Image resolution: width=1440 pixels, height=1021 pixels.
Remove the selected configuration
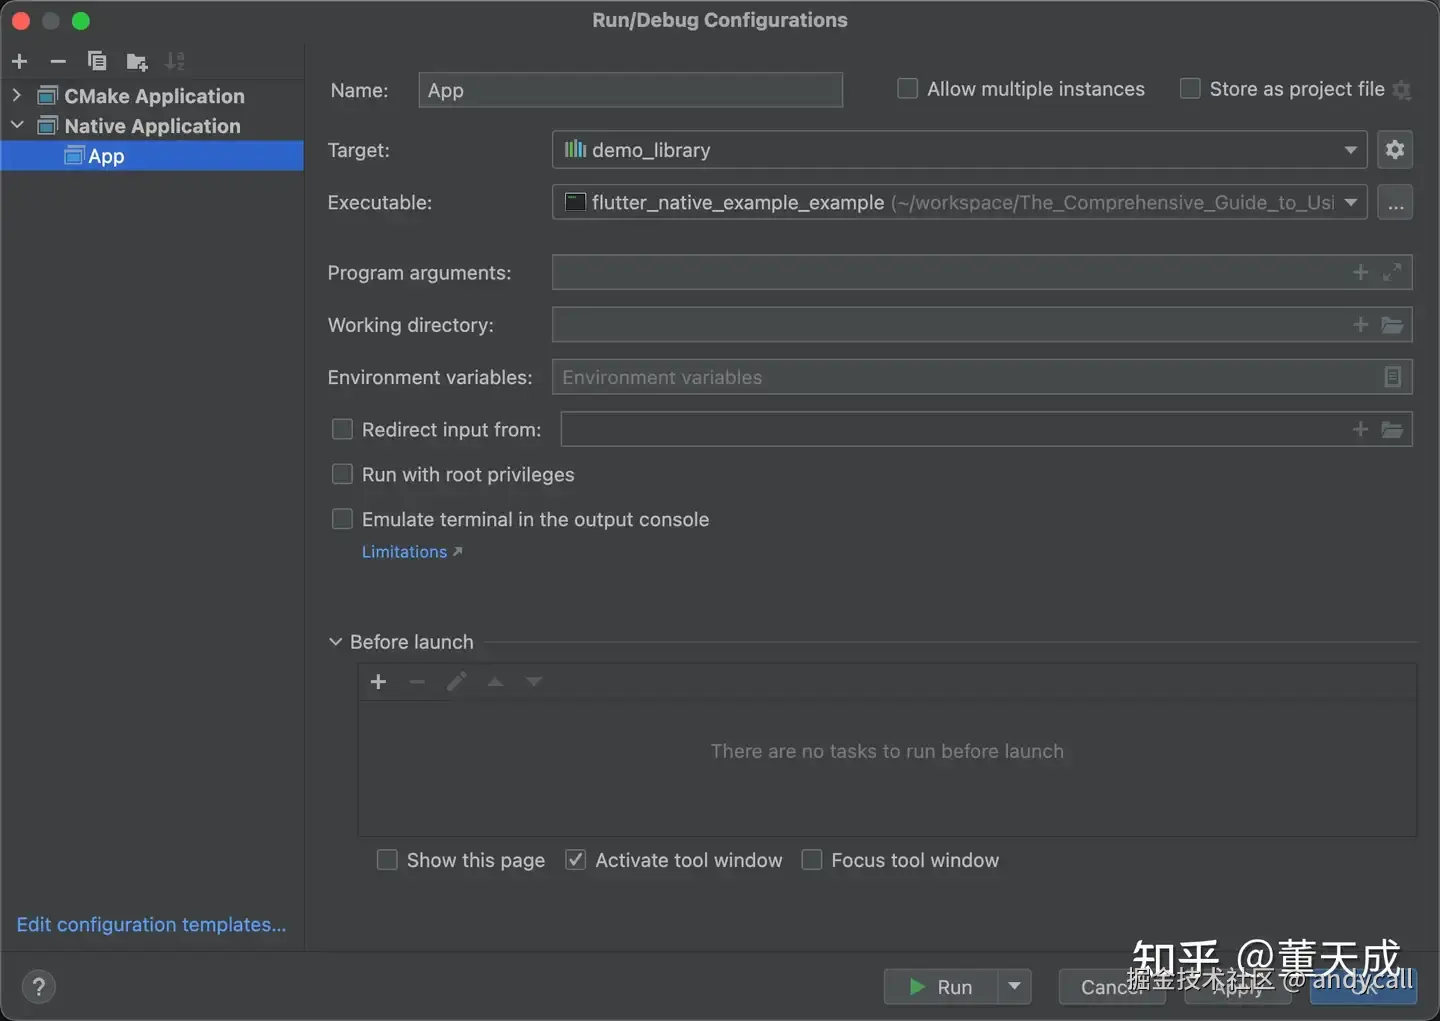tap(58, 61)
